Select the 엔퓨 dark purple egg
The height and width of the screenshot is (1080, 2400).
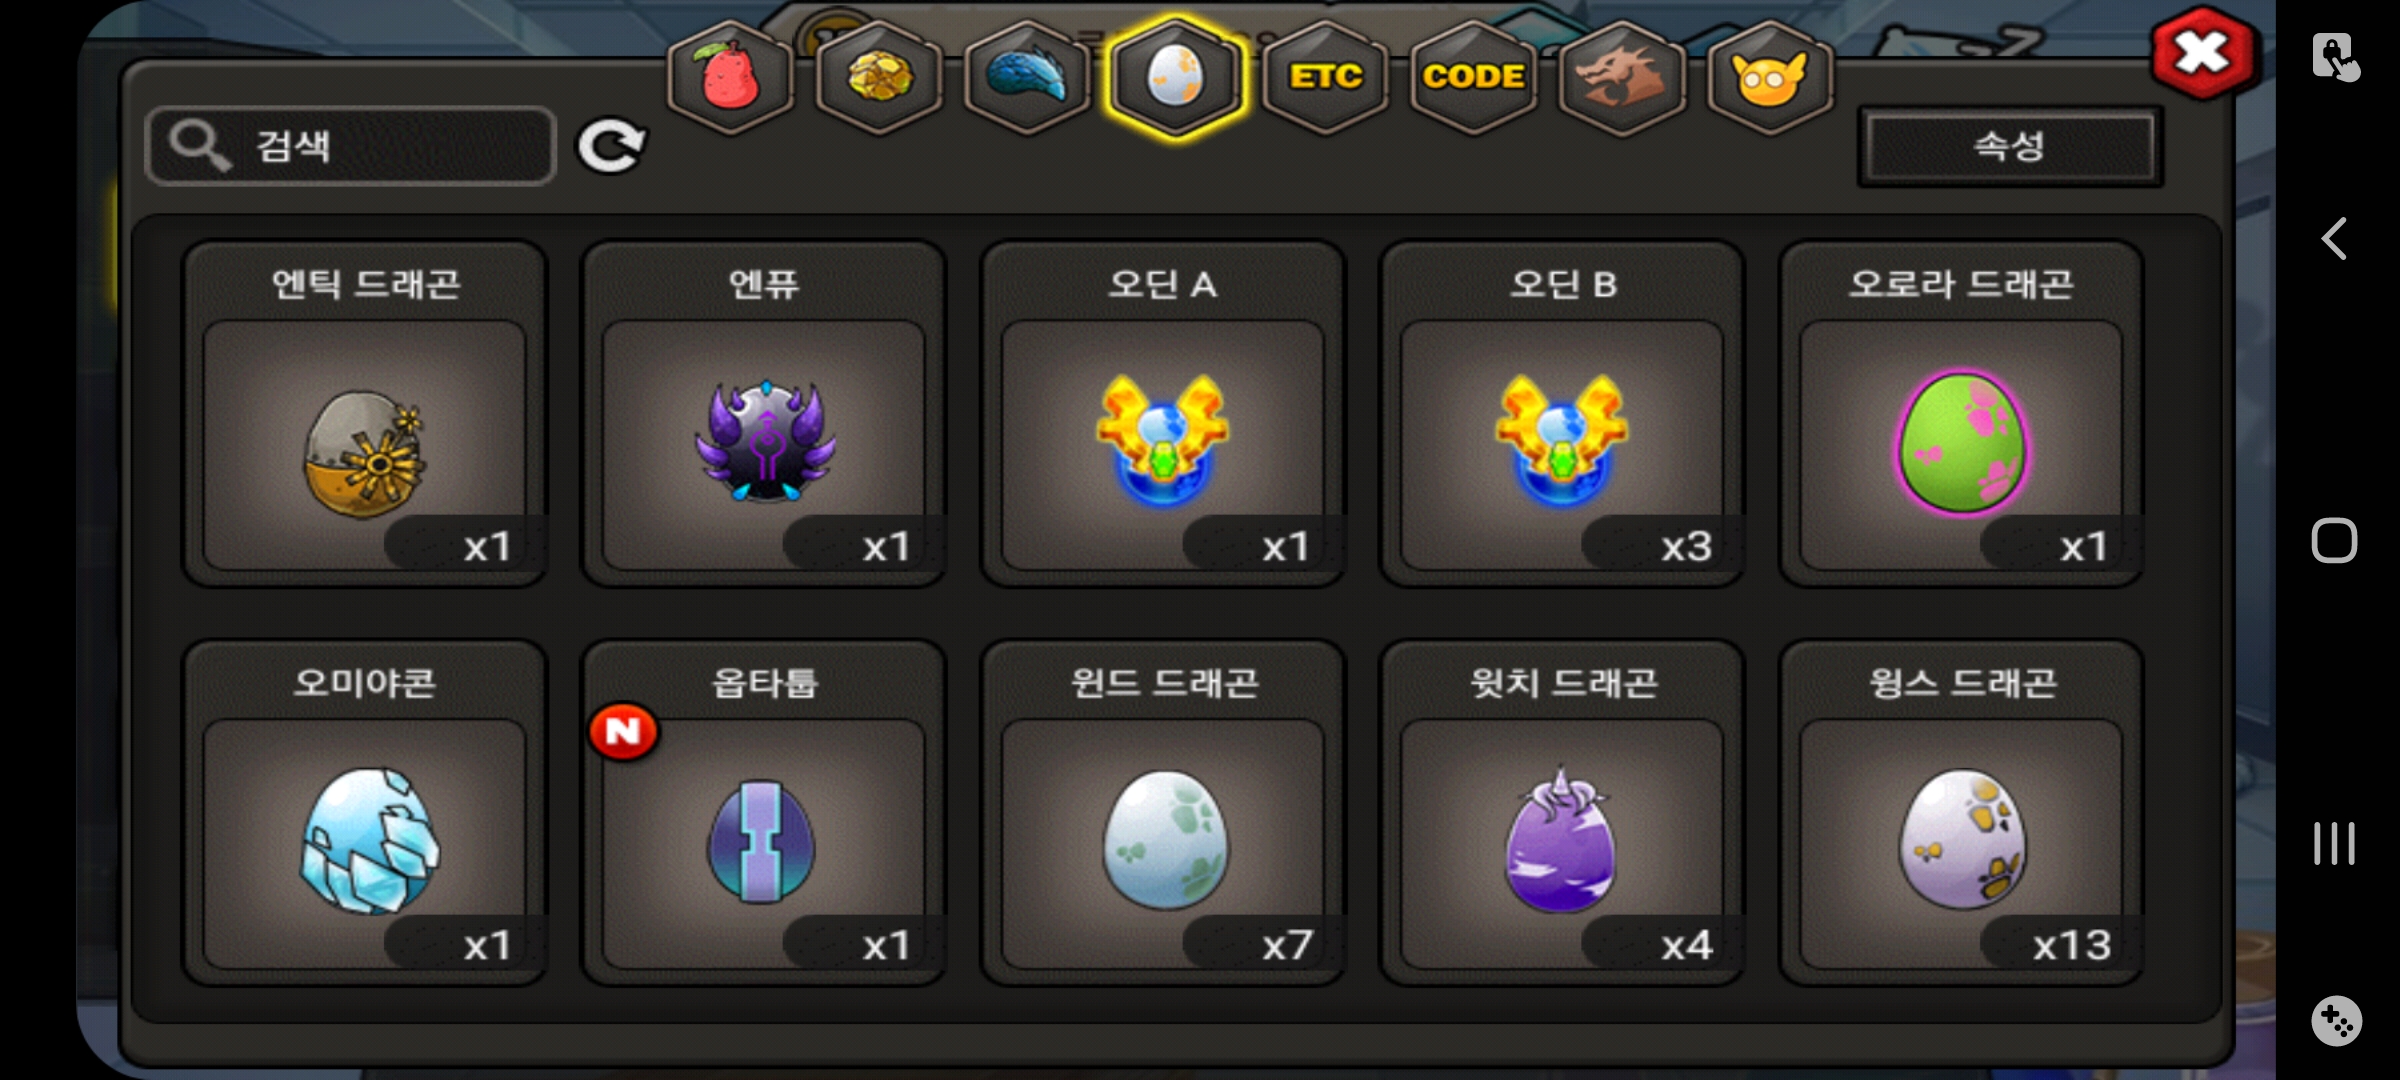click(x=764, y=413)
